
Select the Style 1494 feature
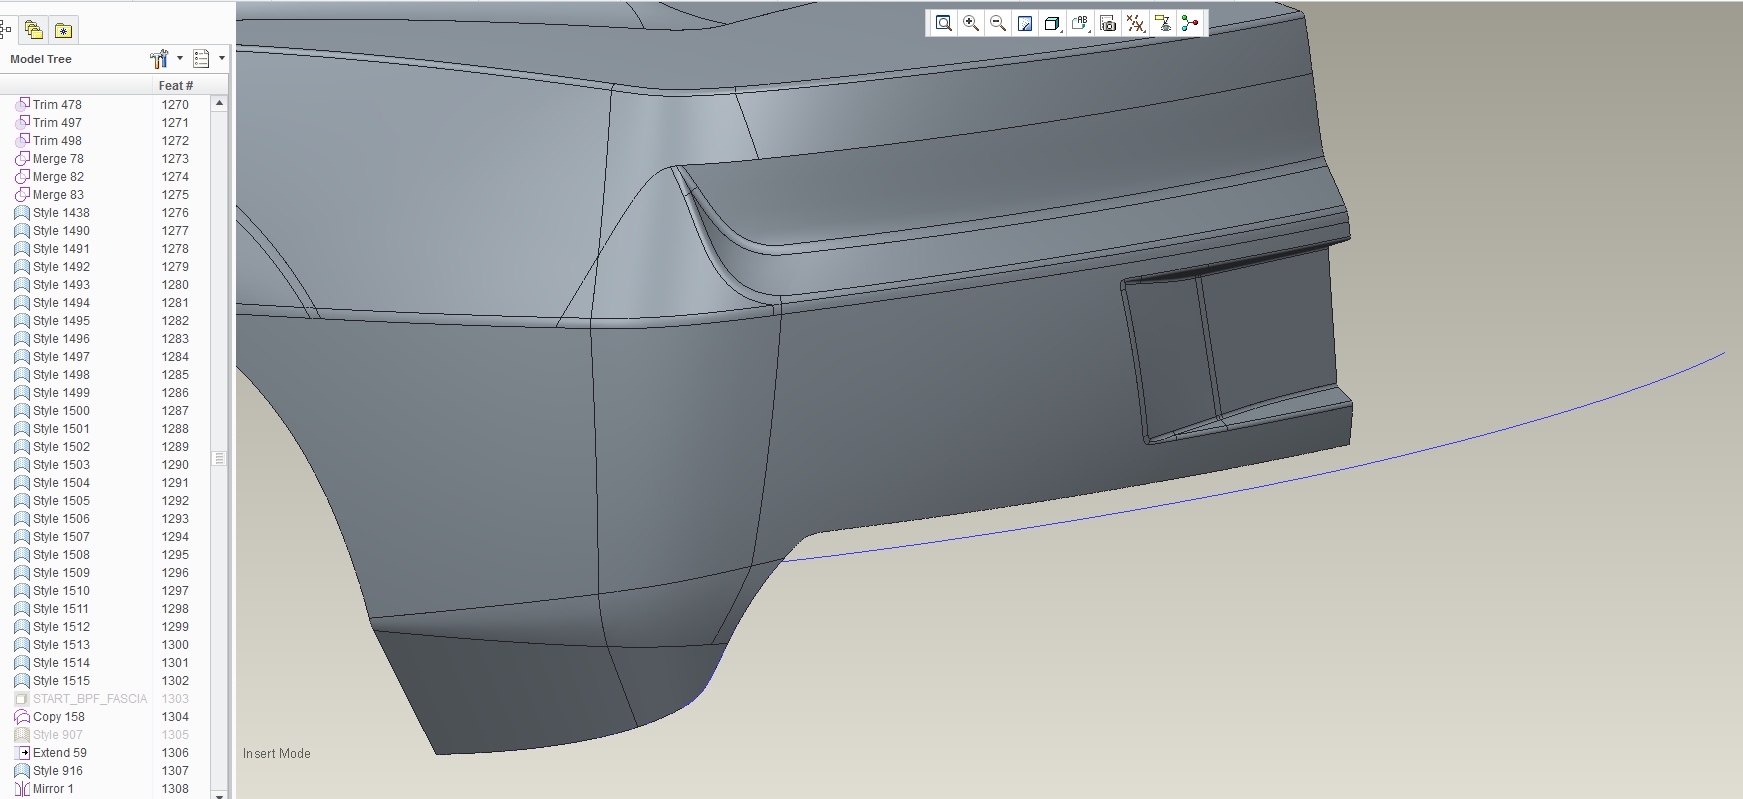(61, 303)
